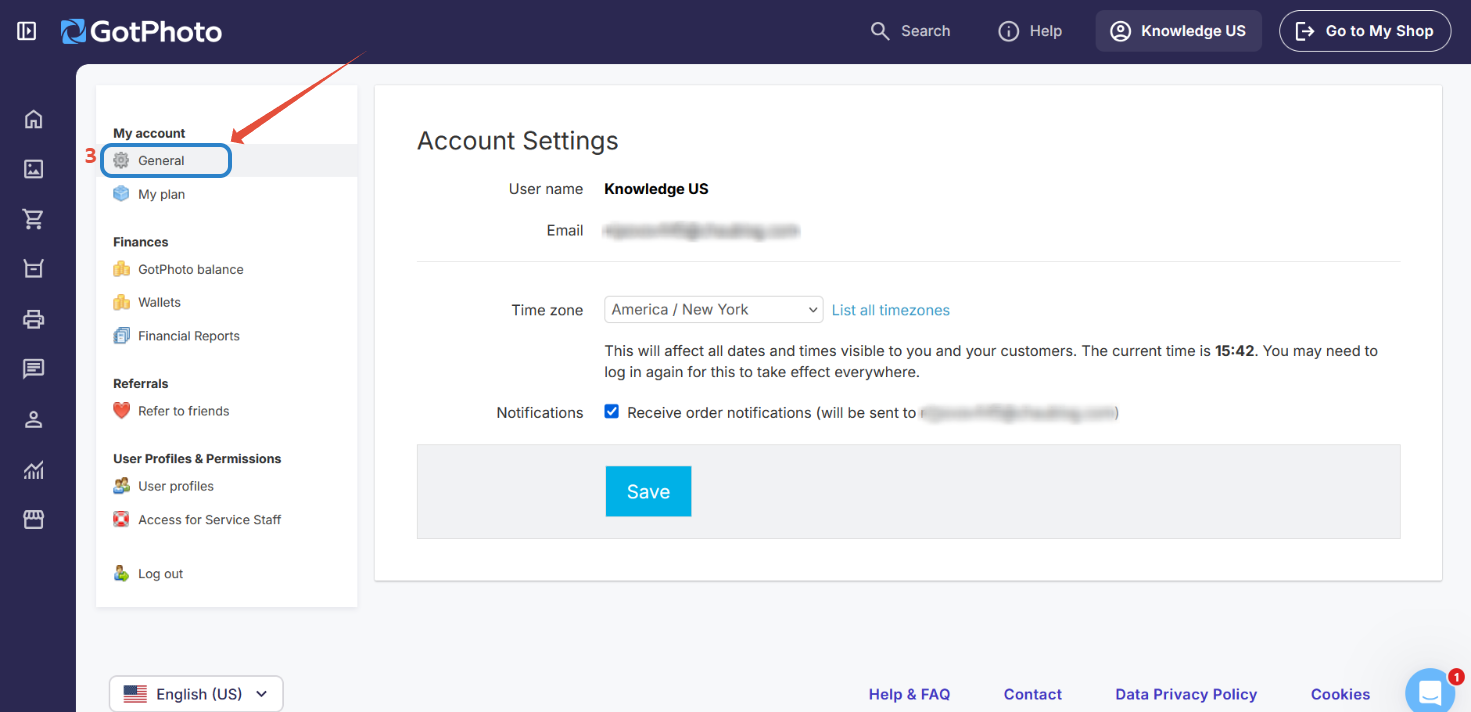Click Log out in the settings menu
The height and width of the screenshot is (712, 1471).
point(148,574)
